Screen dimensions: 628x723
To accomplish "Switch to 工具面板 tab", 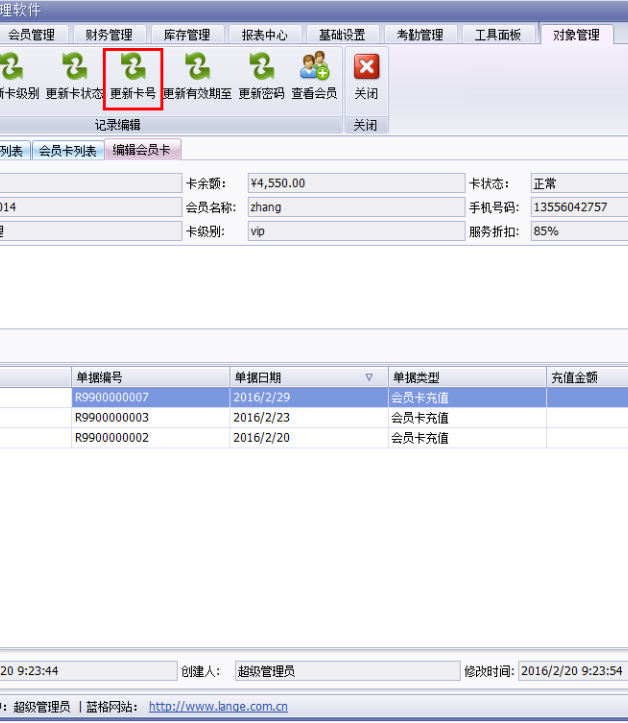I will coord(498,35).
